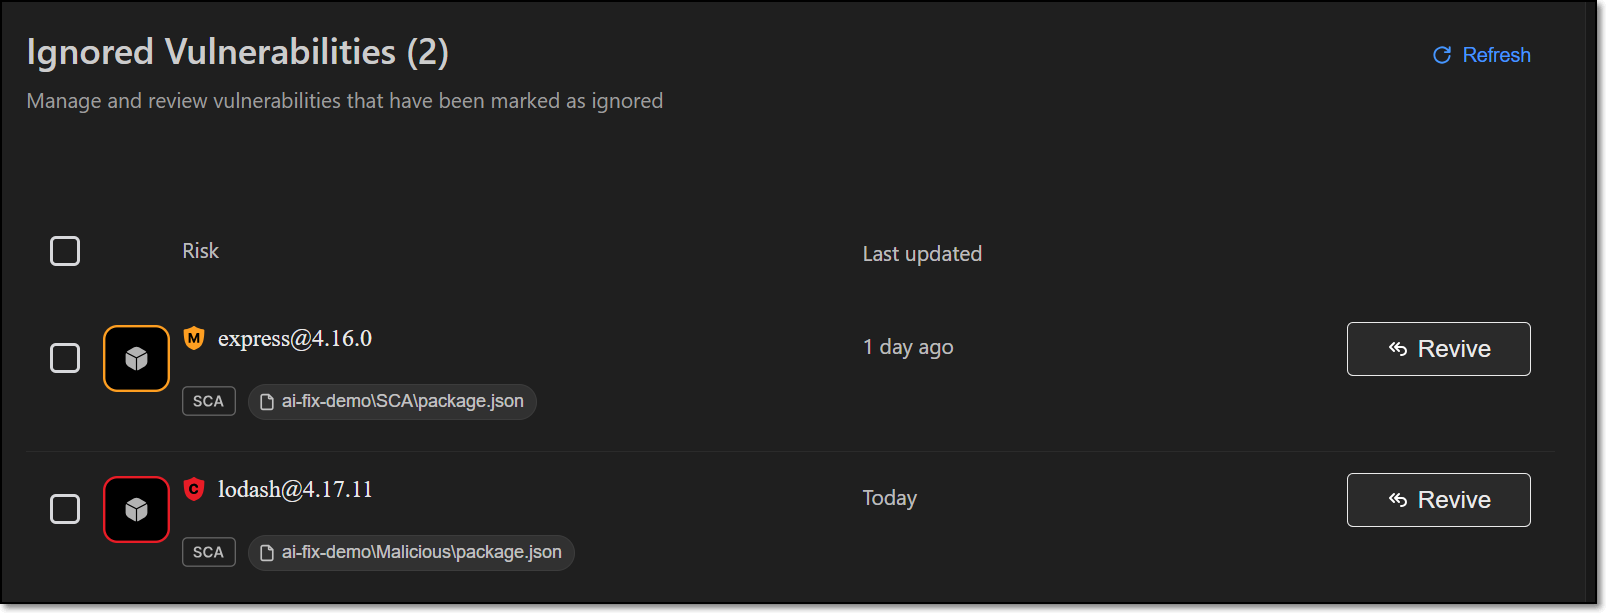Screen dimensions: 1606x613
Task: Refresh the ignored vulnerabilities list
Action: [x=1482, y=55]
